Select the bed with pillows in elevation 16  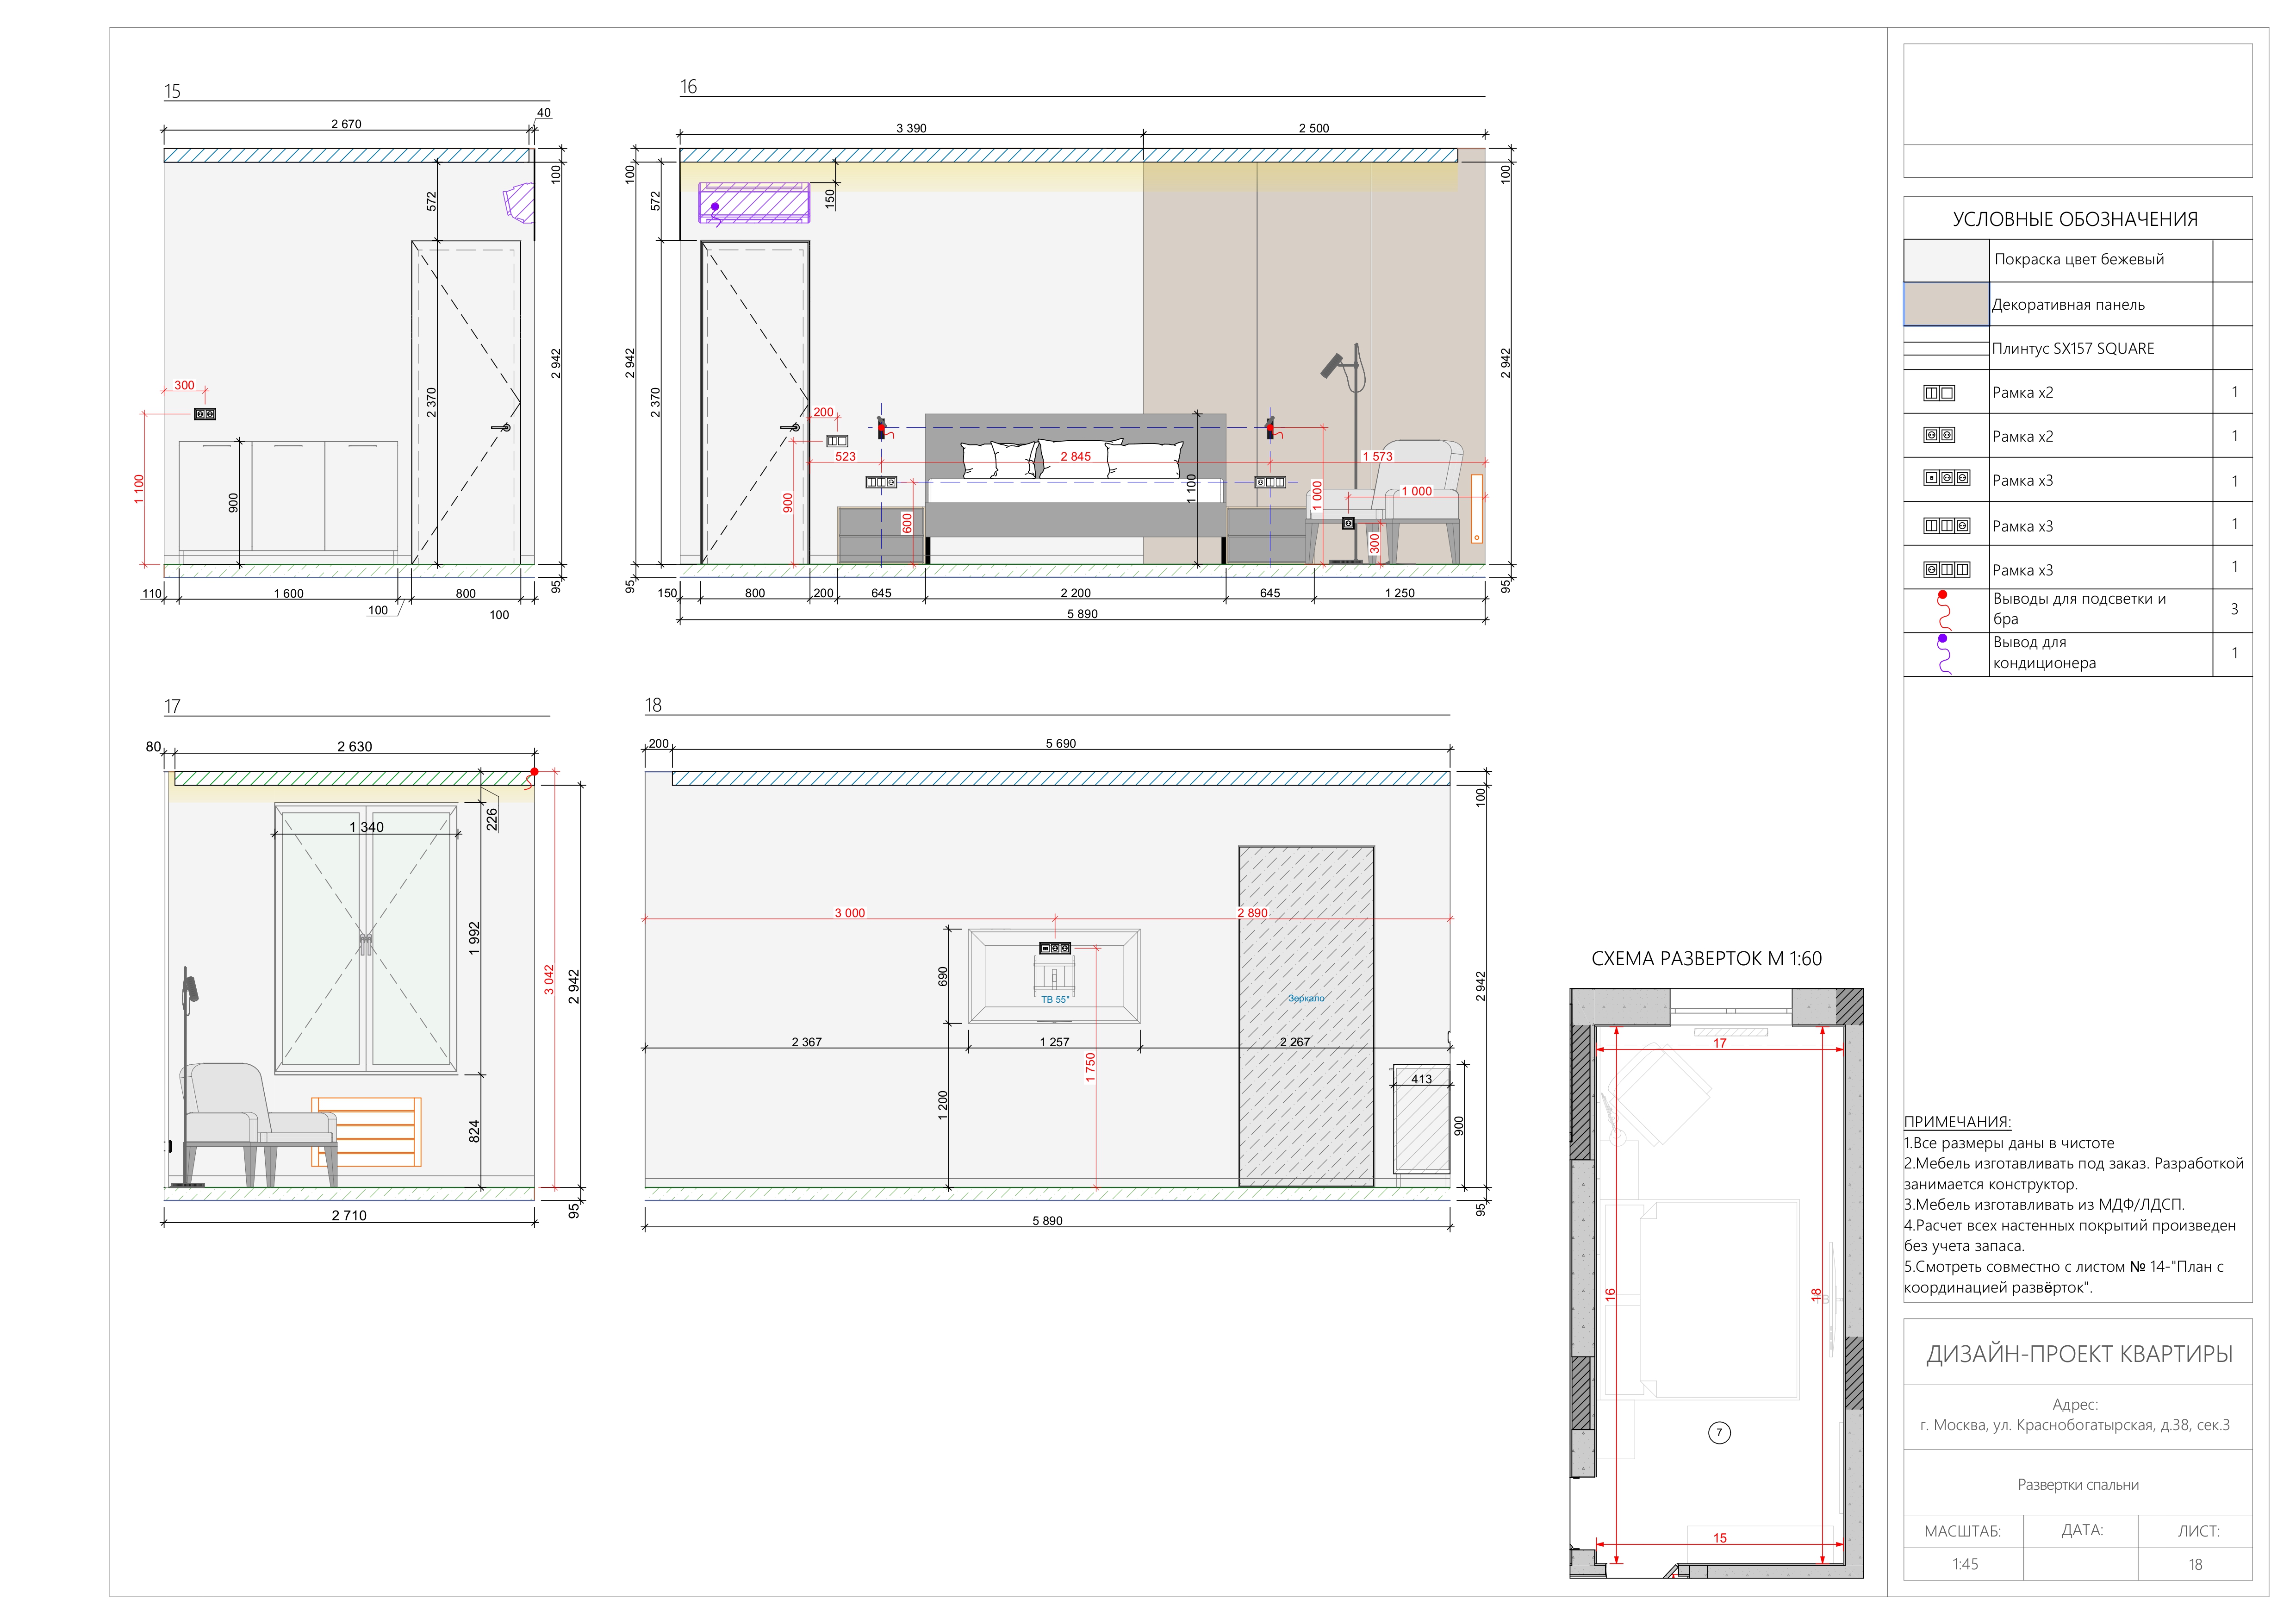click(x=1075, y=488)
